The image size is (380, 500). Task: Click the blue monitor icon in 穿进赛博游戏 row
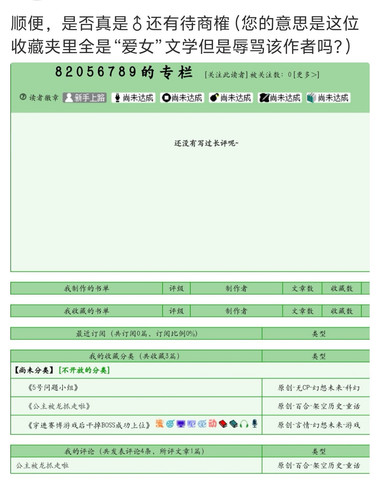(181, 424)
